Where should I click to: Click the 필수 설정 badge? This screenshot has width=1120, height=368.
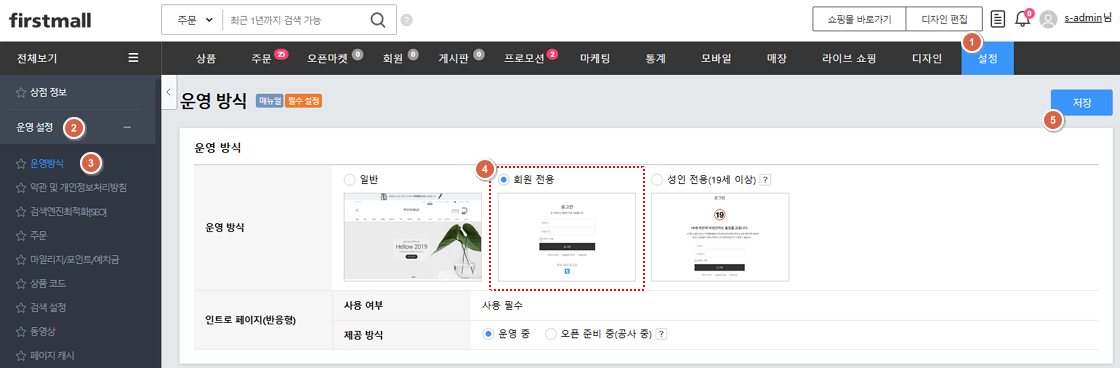coord(304,101)
